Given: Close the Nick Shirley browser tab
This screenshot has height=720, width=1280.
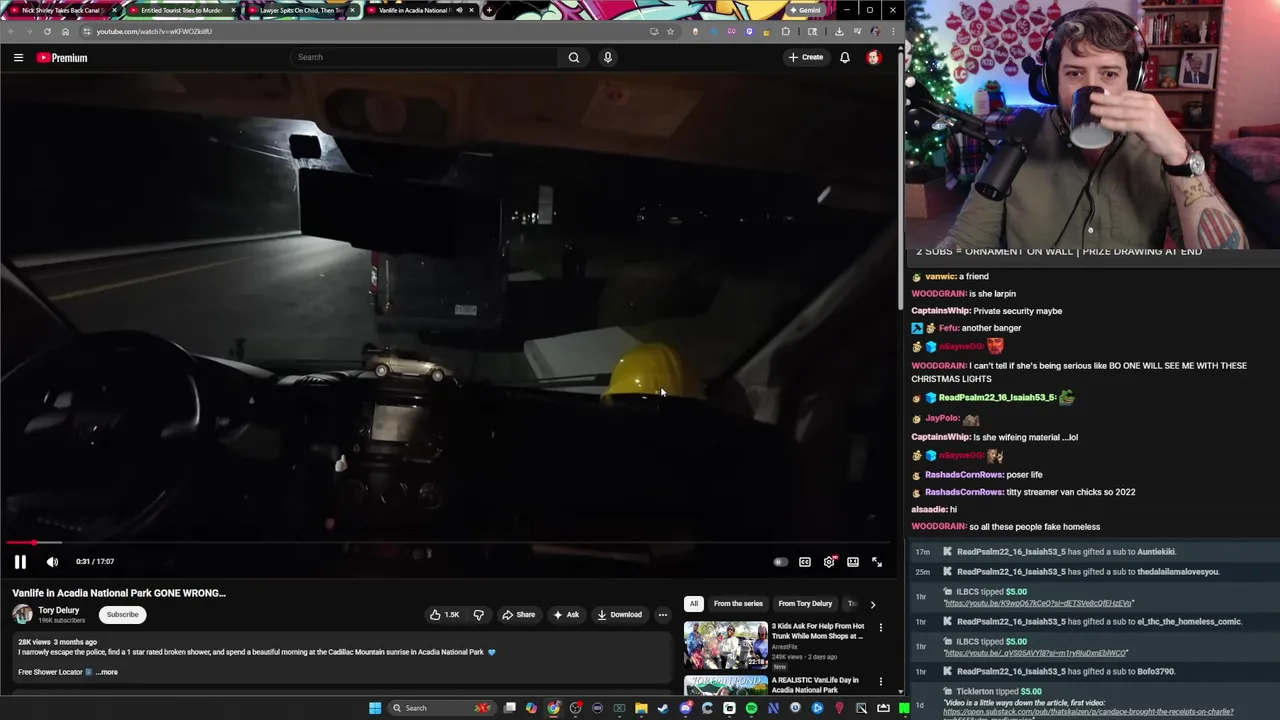Looking at the screenshot, I should click(114, 10).
